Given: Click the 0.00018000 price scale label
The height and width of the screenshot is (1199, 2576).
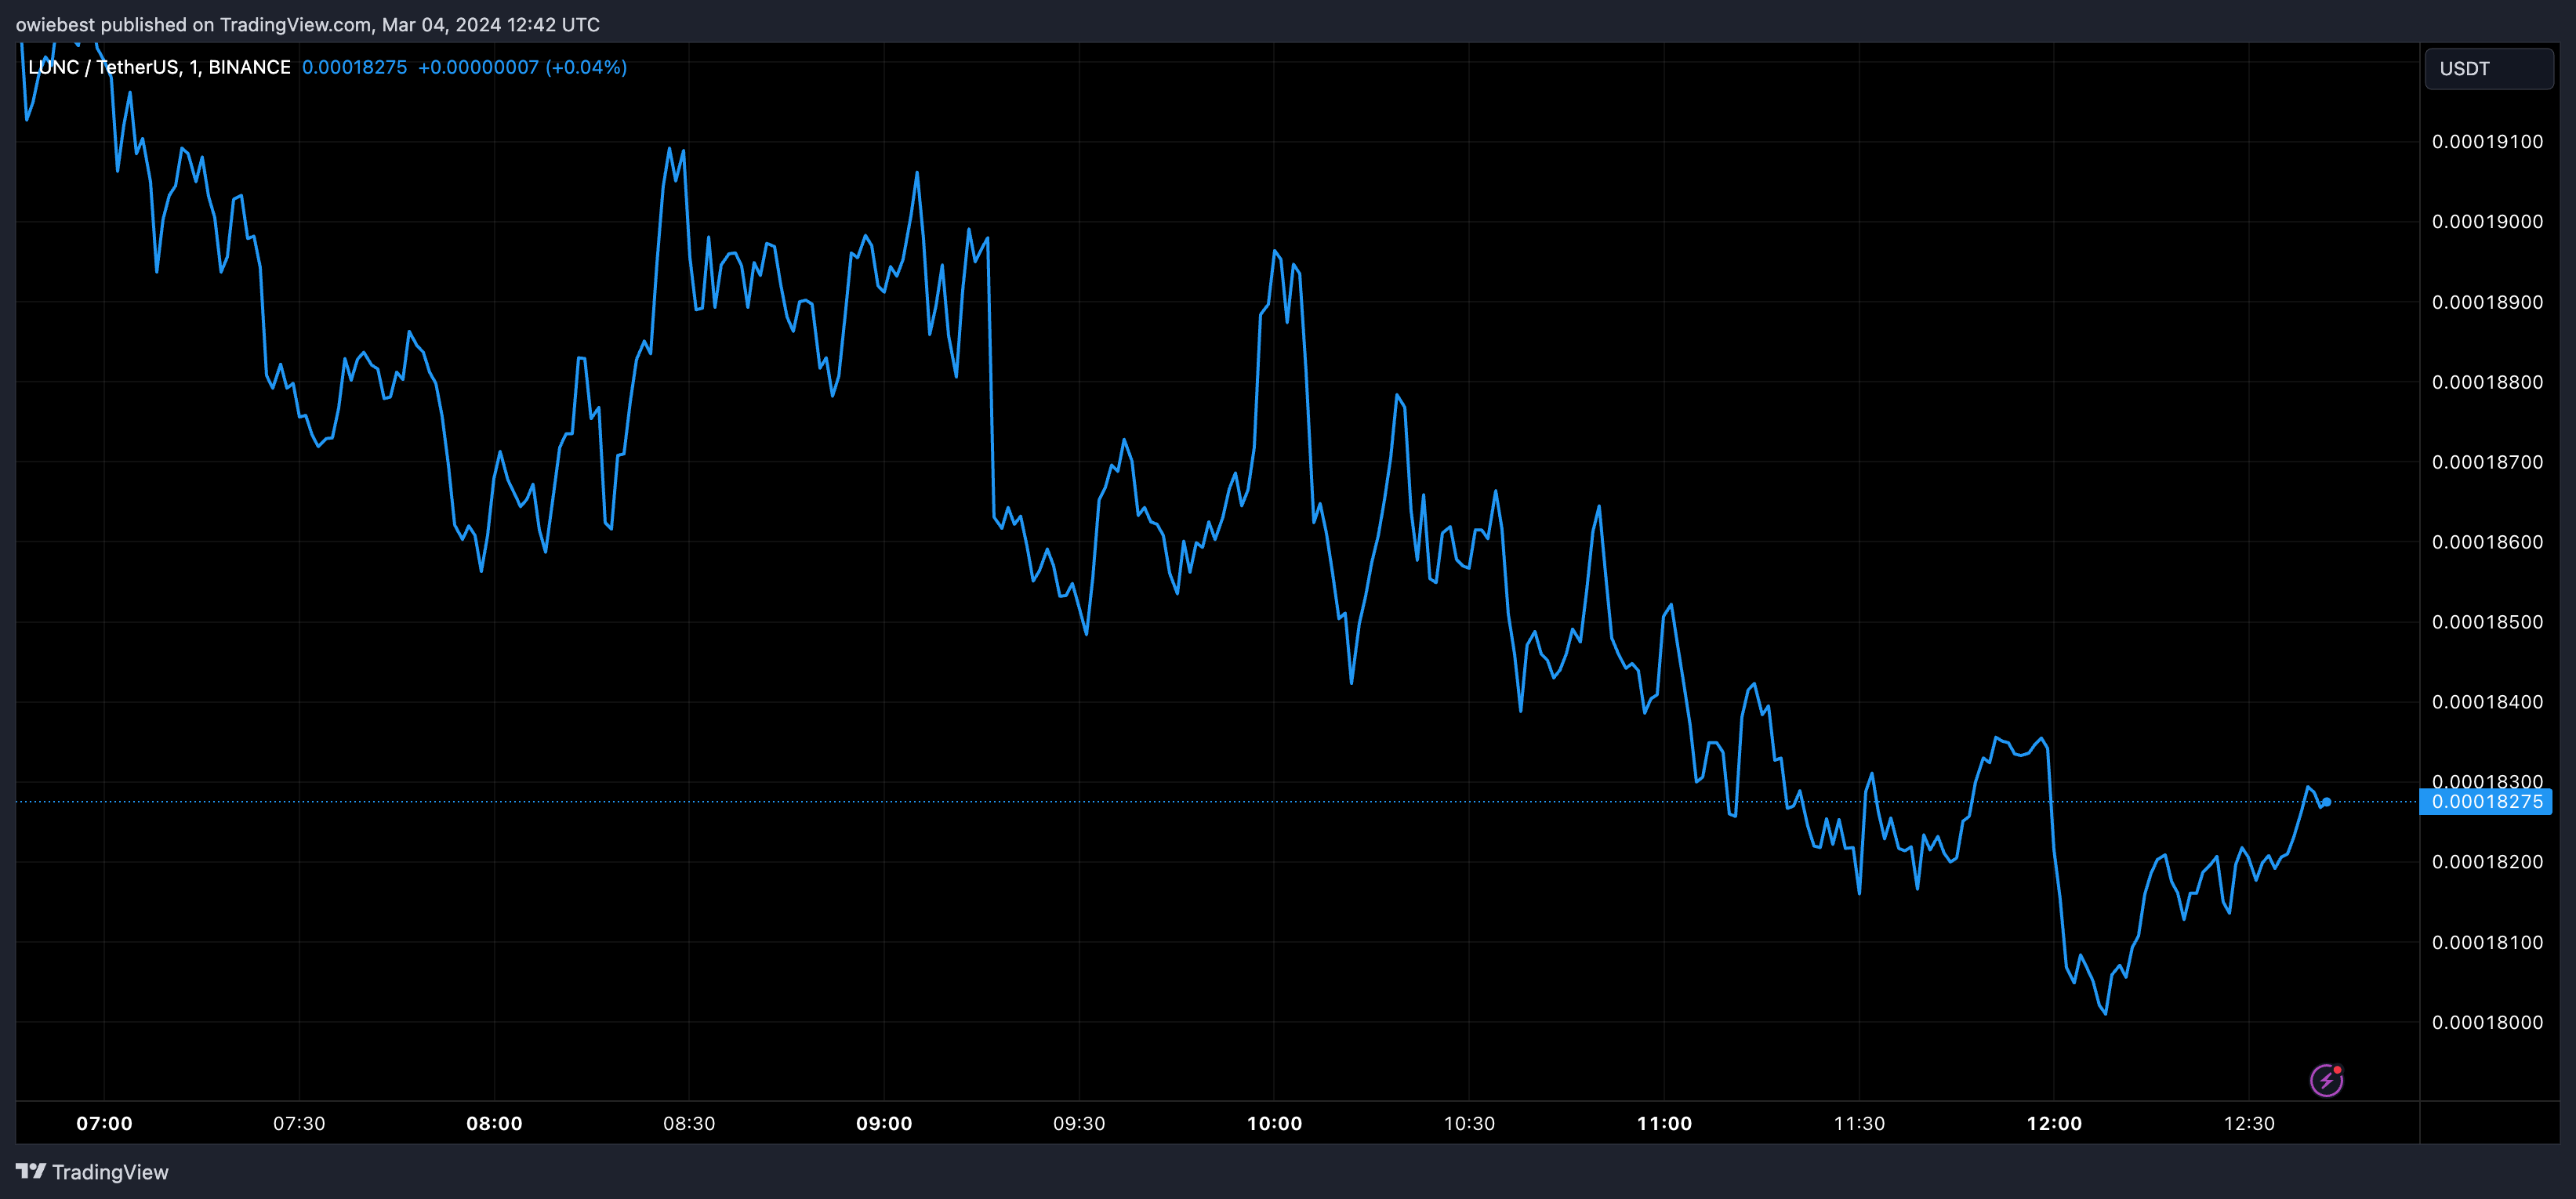Looking at the screenshot, I should click(2487, 1022).
